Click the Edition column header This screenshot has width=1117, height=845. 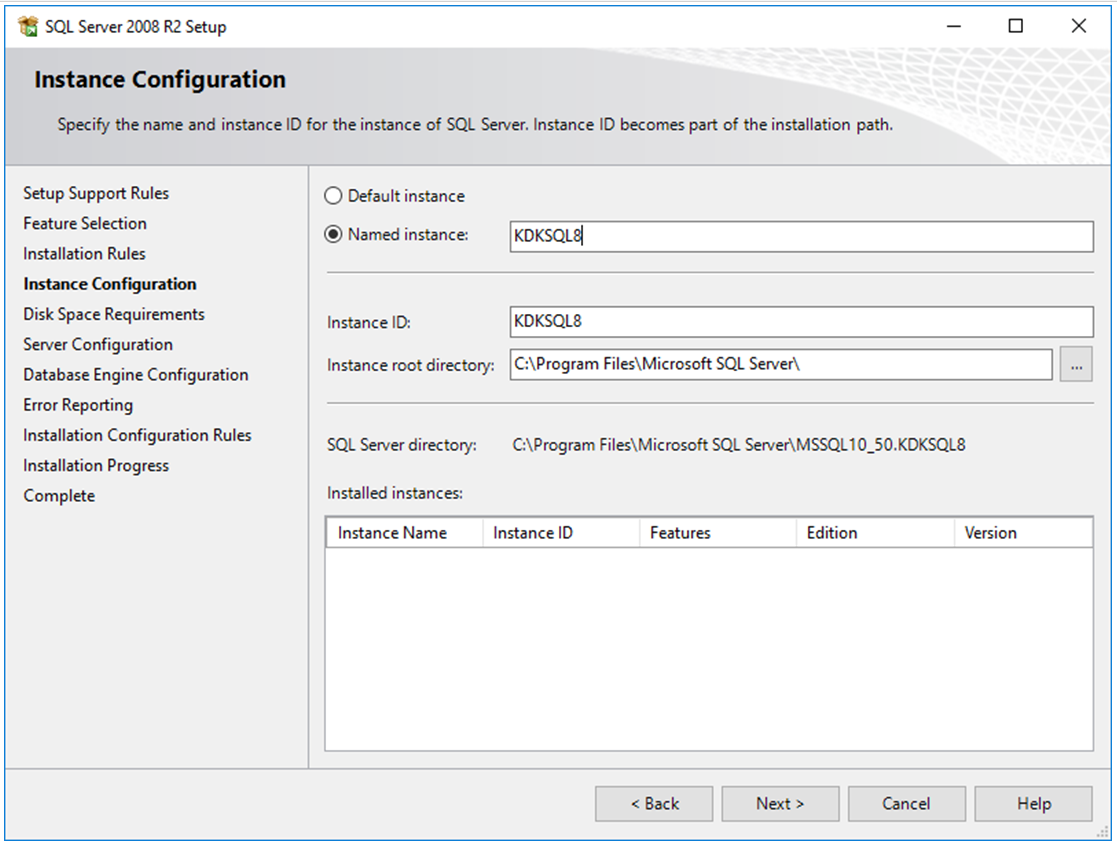click(x=875, y=533)
